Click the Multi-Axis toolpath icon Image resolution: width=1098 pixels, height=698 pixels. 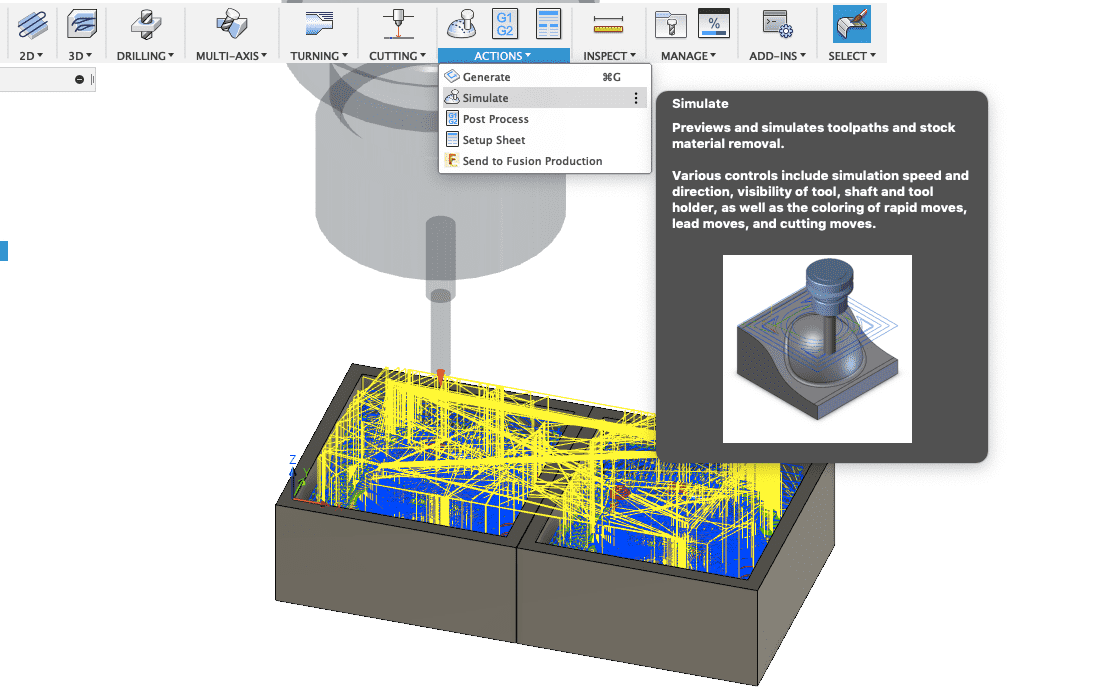(x=232, y=25)
